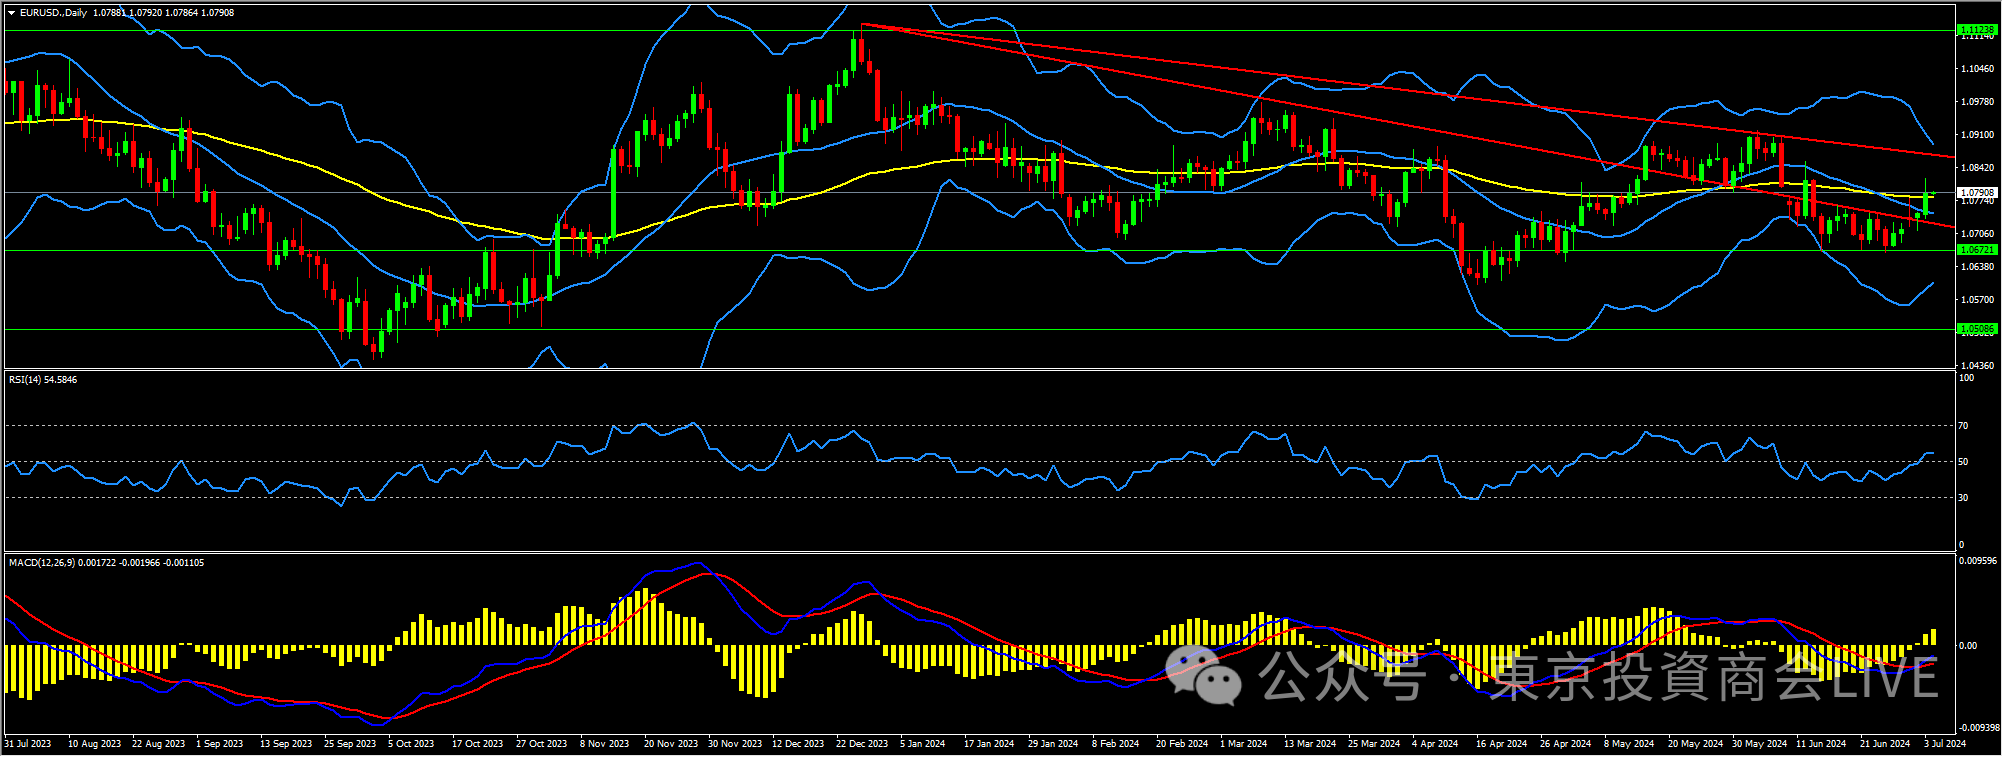The width and height of the screenshot is (2003, 757).
Task: Click the RSI scale value 30
Action: pos(1963,498)
